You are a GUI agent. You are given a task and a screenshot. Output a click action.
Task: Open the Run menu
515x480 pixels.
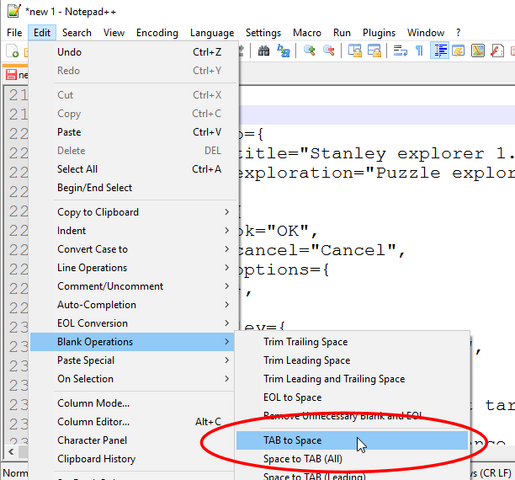tap(342, 33)
